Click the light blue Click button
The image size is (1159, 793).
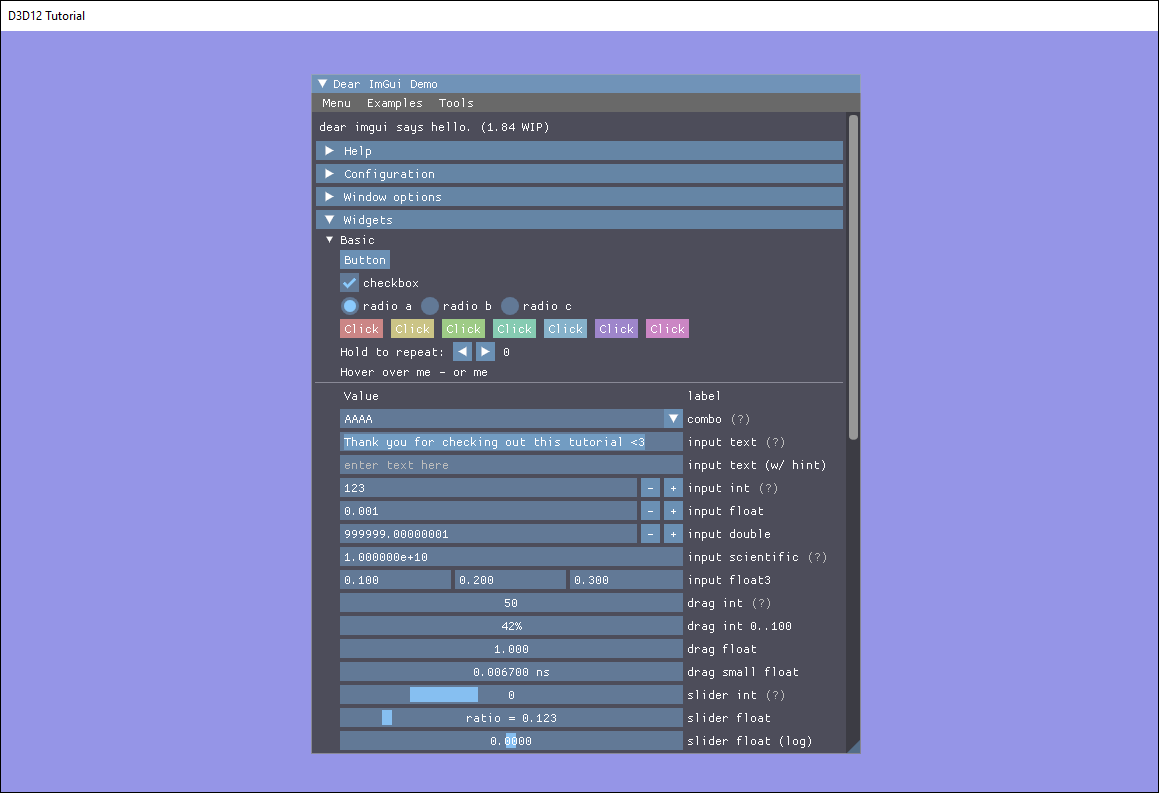tap(565, 329)
